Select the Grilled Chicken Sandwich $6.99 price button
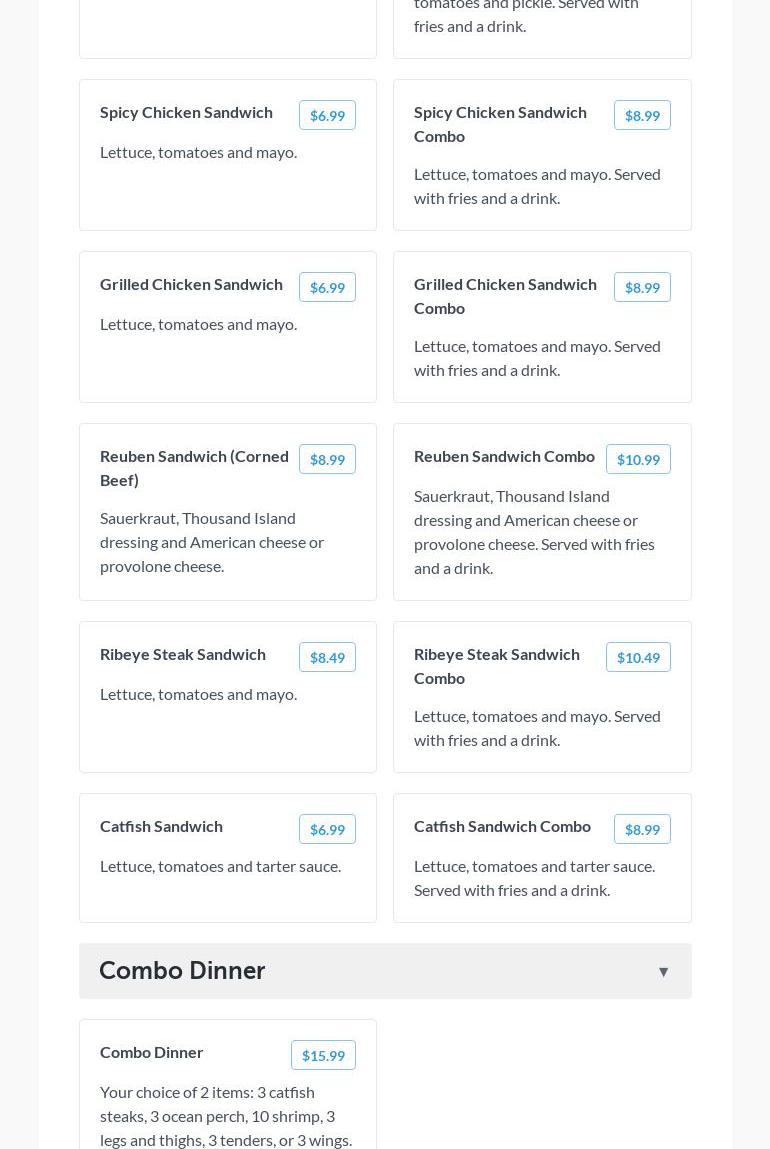This screenshot has width=770, height=1149. 327,287
